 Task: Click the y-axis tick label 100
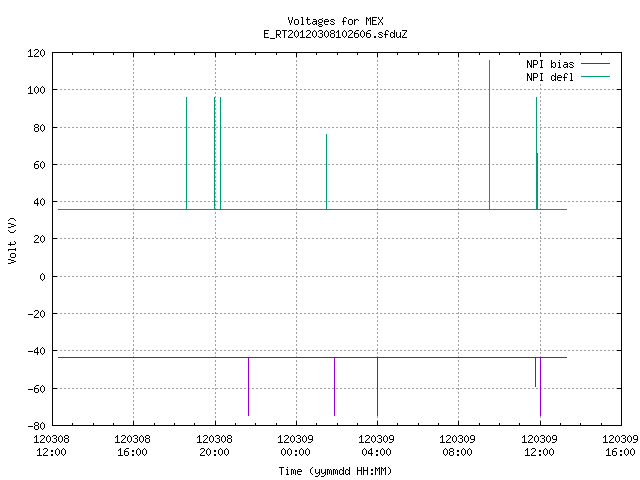pos(36,90)
